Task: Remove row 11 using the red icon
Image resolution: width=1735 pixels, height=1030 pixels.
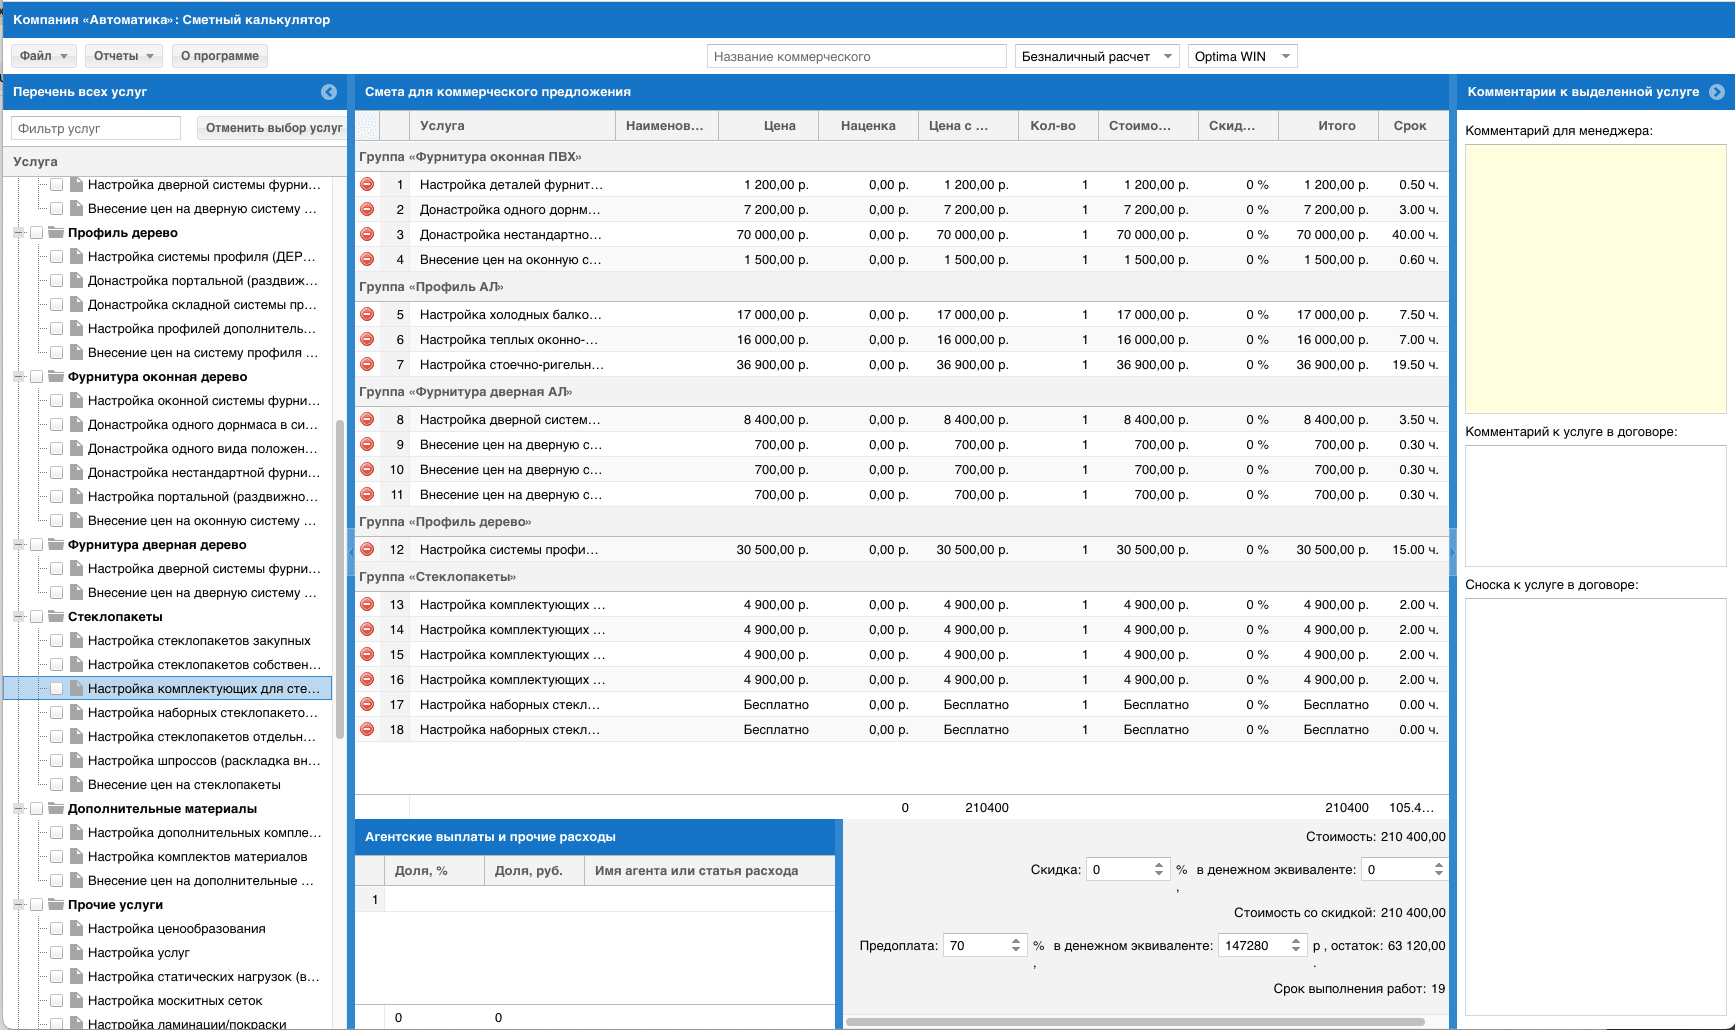Action: (x=367, y=494)
